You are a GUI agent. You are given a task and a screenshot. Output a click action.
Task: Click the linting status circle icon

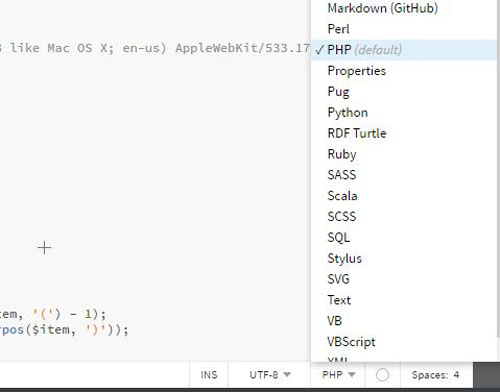click(382, 375)
